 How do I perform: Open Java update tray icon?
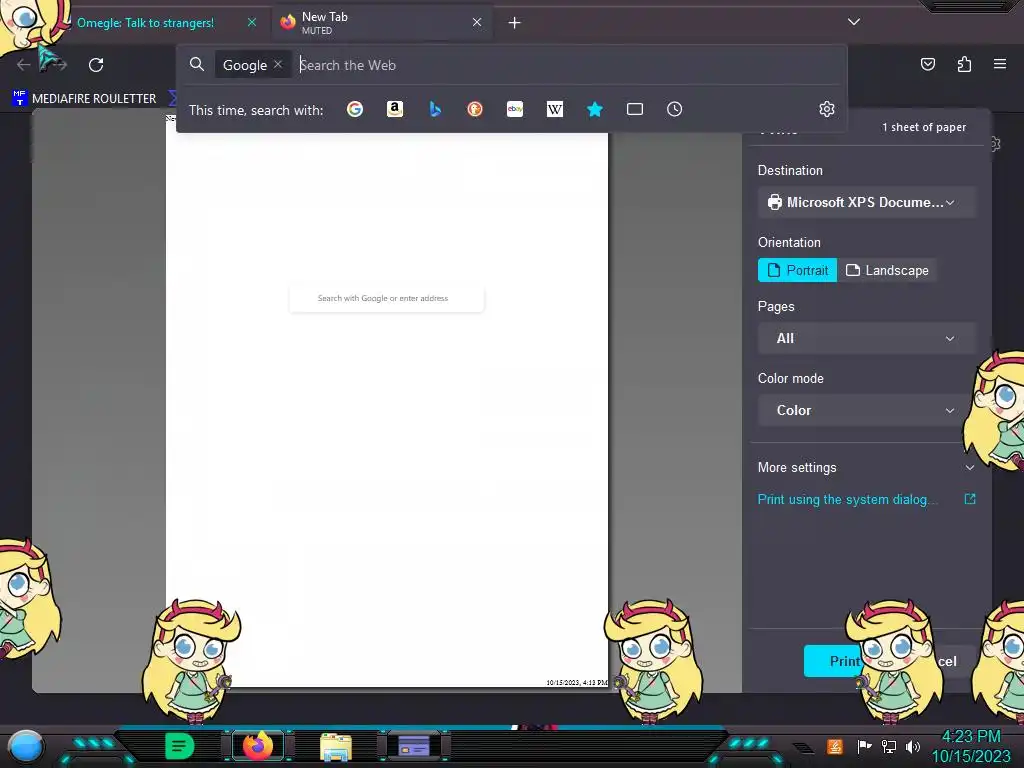(x=834, y=746)
